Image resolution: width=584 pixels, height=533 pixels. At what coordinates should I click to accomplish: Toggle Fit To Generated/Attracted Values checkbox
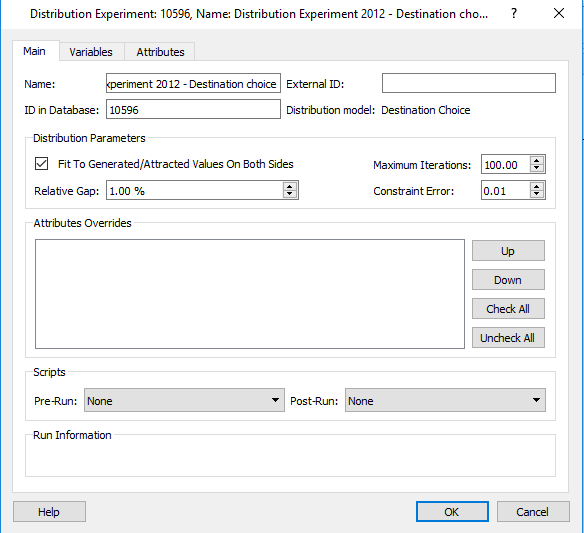[x=41, y=164]
